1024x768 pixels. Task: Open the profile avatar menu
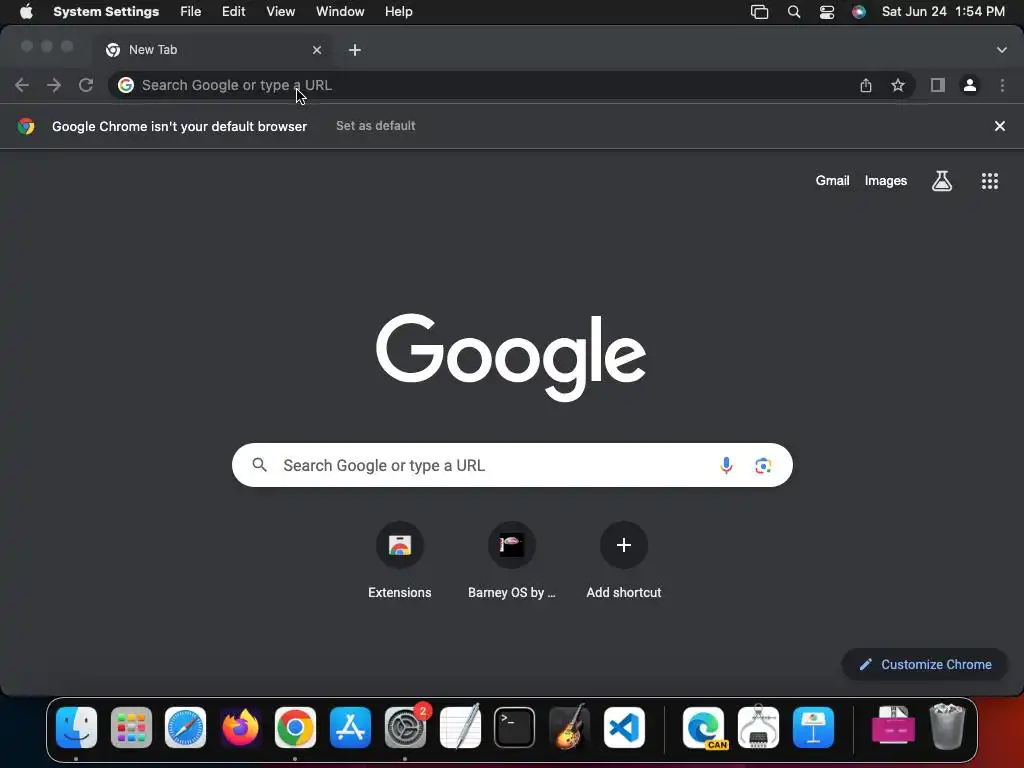(x=970, y=85)
